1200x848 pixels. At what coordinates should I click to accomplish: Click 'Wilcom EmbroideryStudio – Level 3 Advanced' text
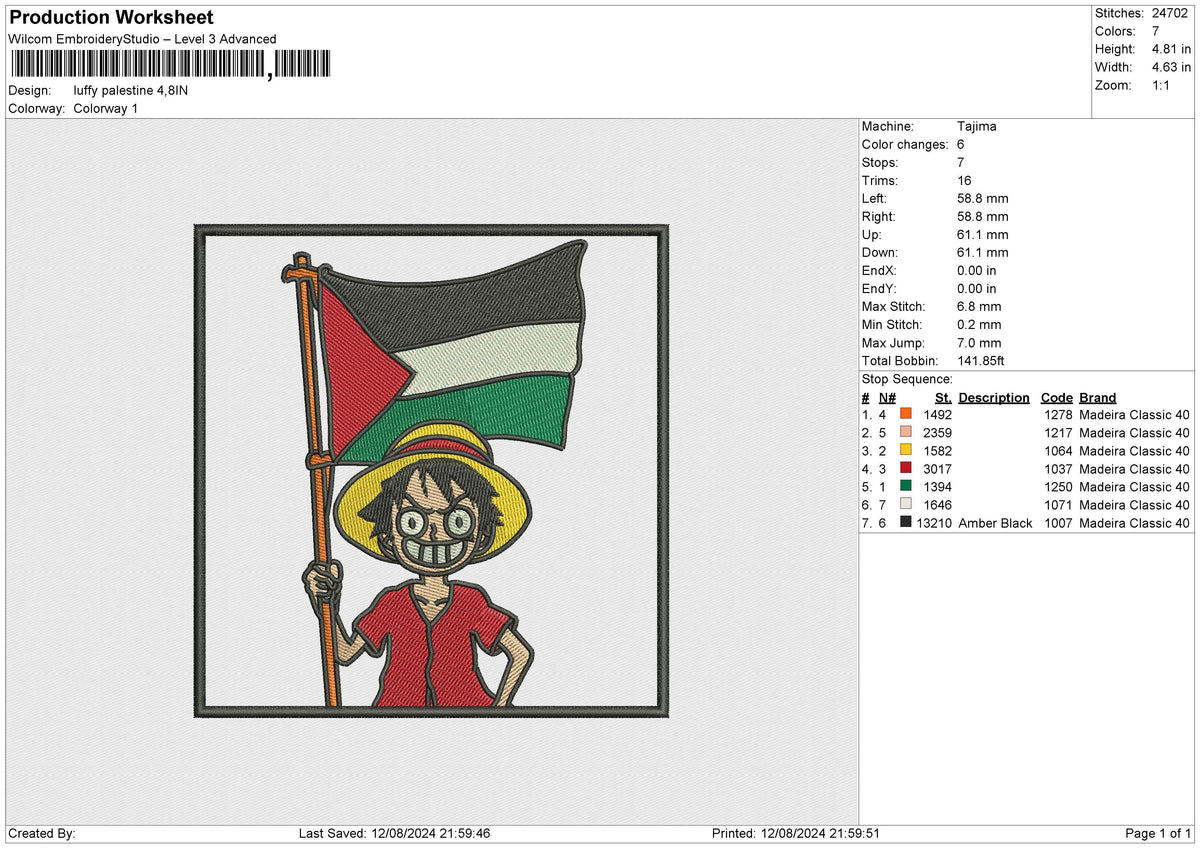click(x=142, y=39)
